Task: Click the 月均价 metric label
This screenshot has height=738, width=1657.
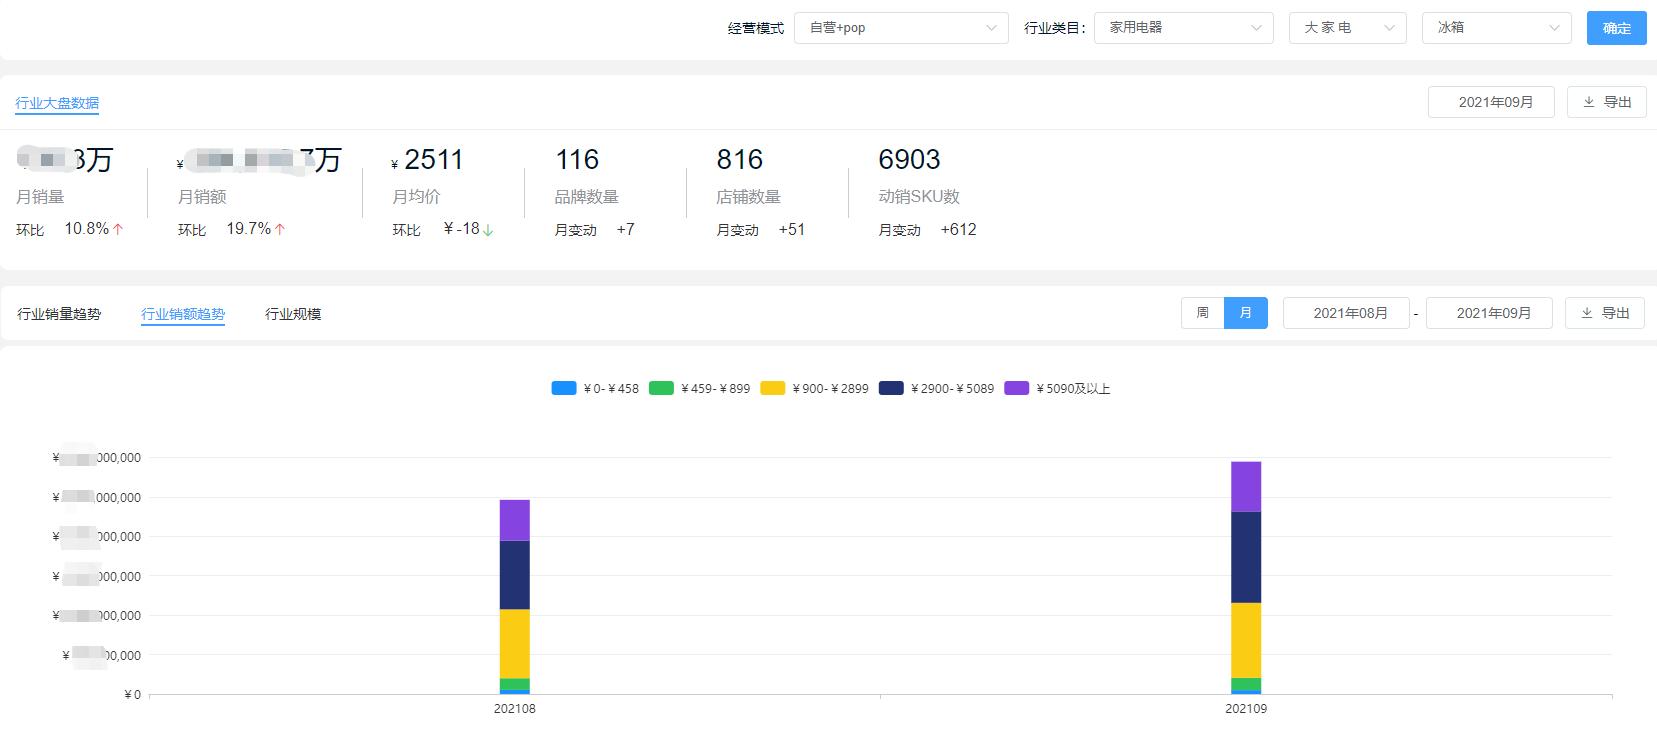Action: coord(416,197)
